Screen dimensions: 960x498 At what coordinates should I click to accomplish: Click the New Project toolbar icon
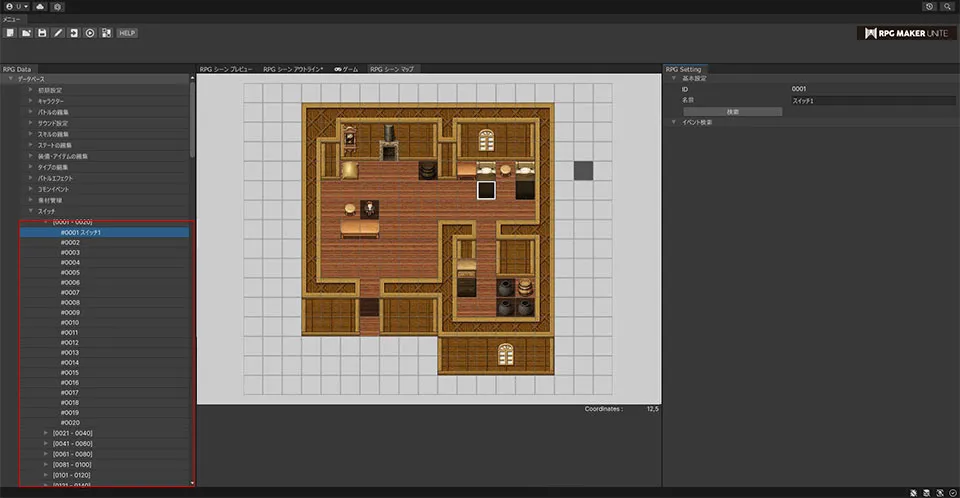(9, 33)
